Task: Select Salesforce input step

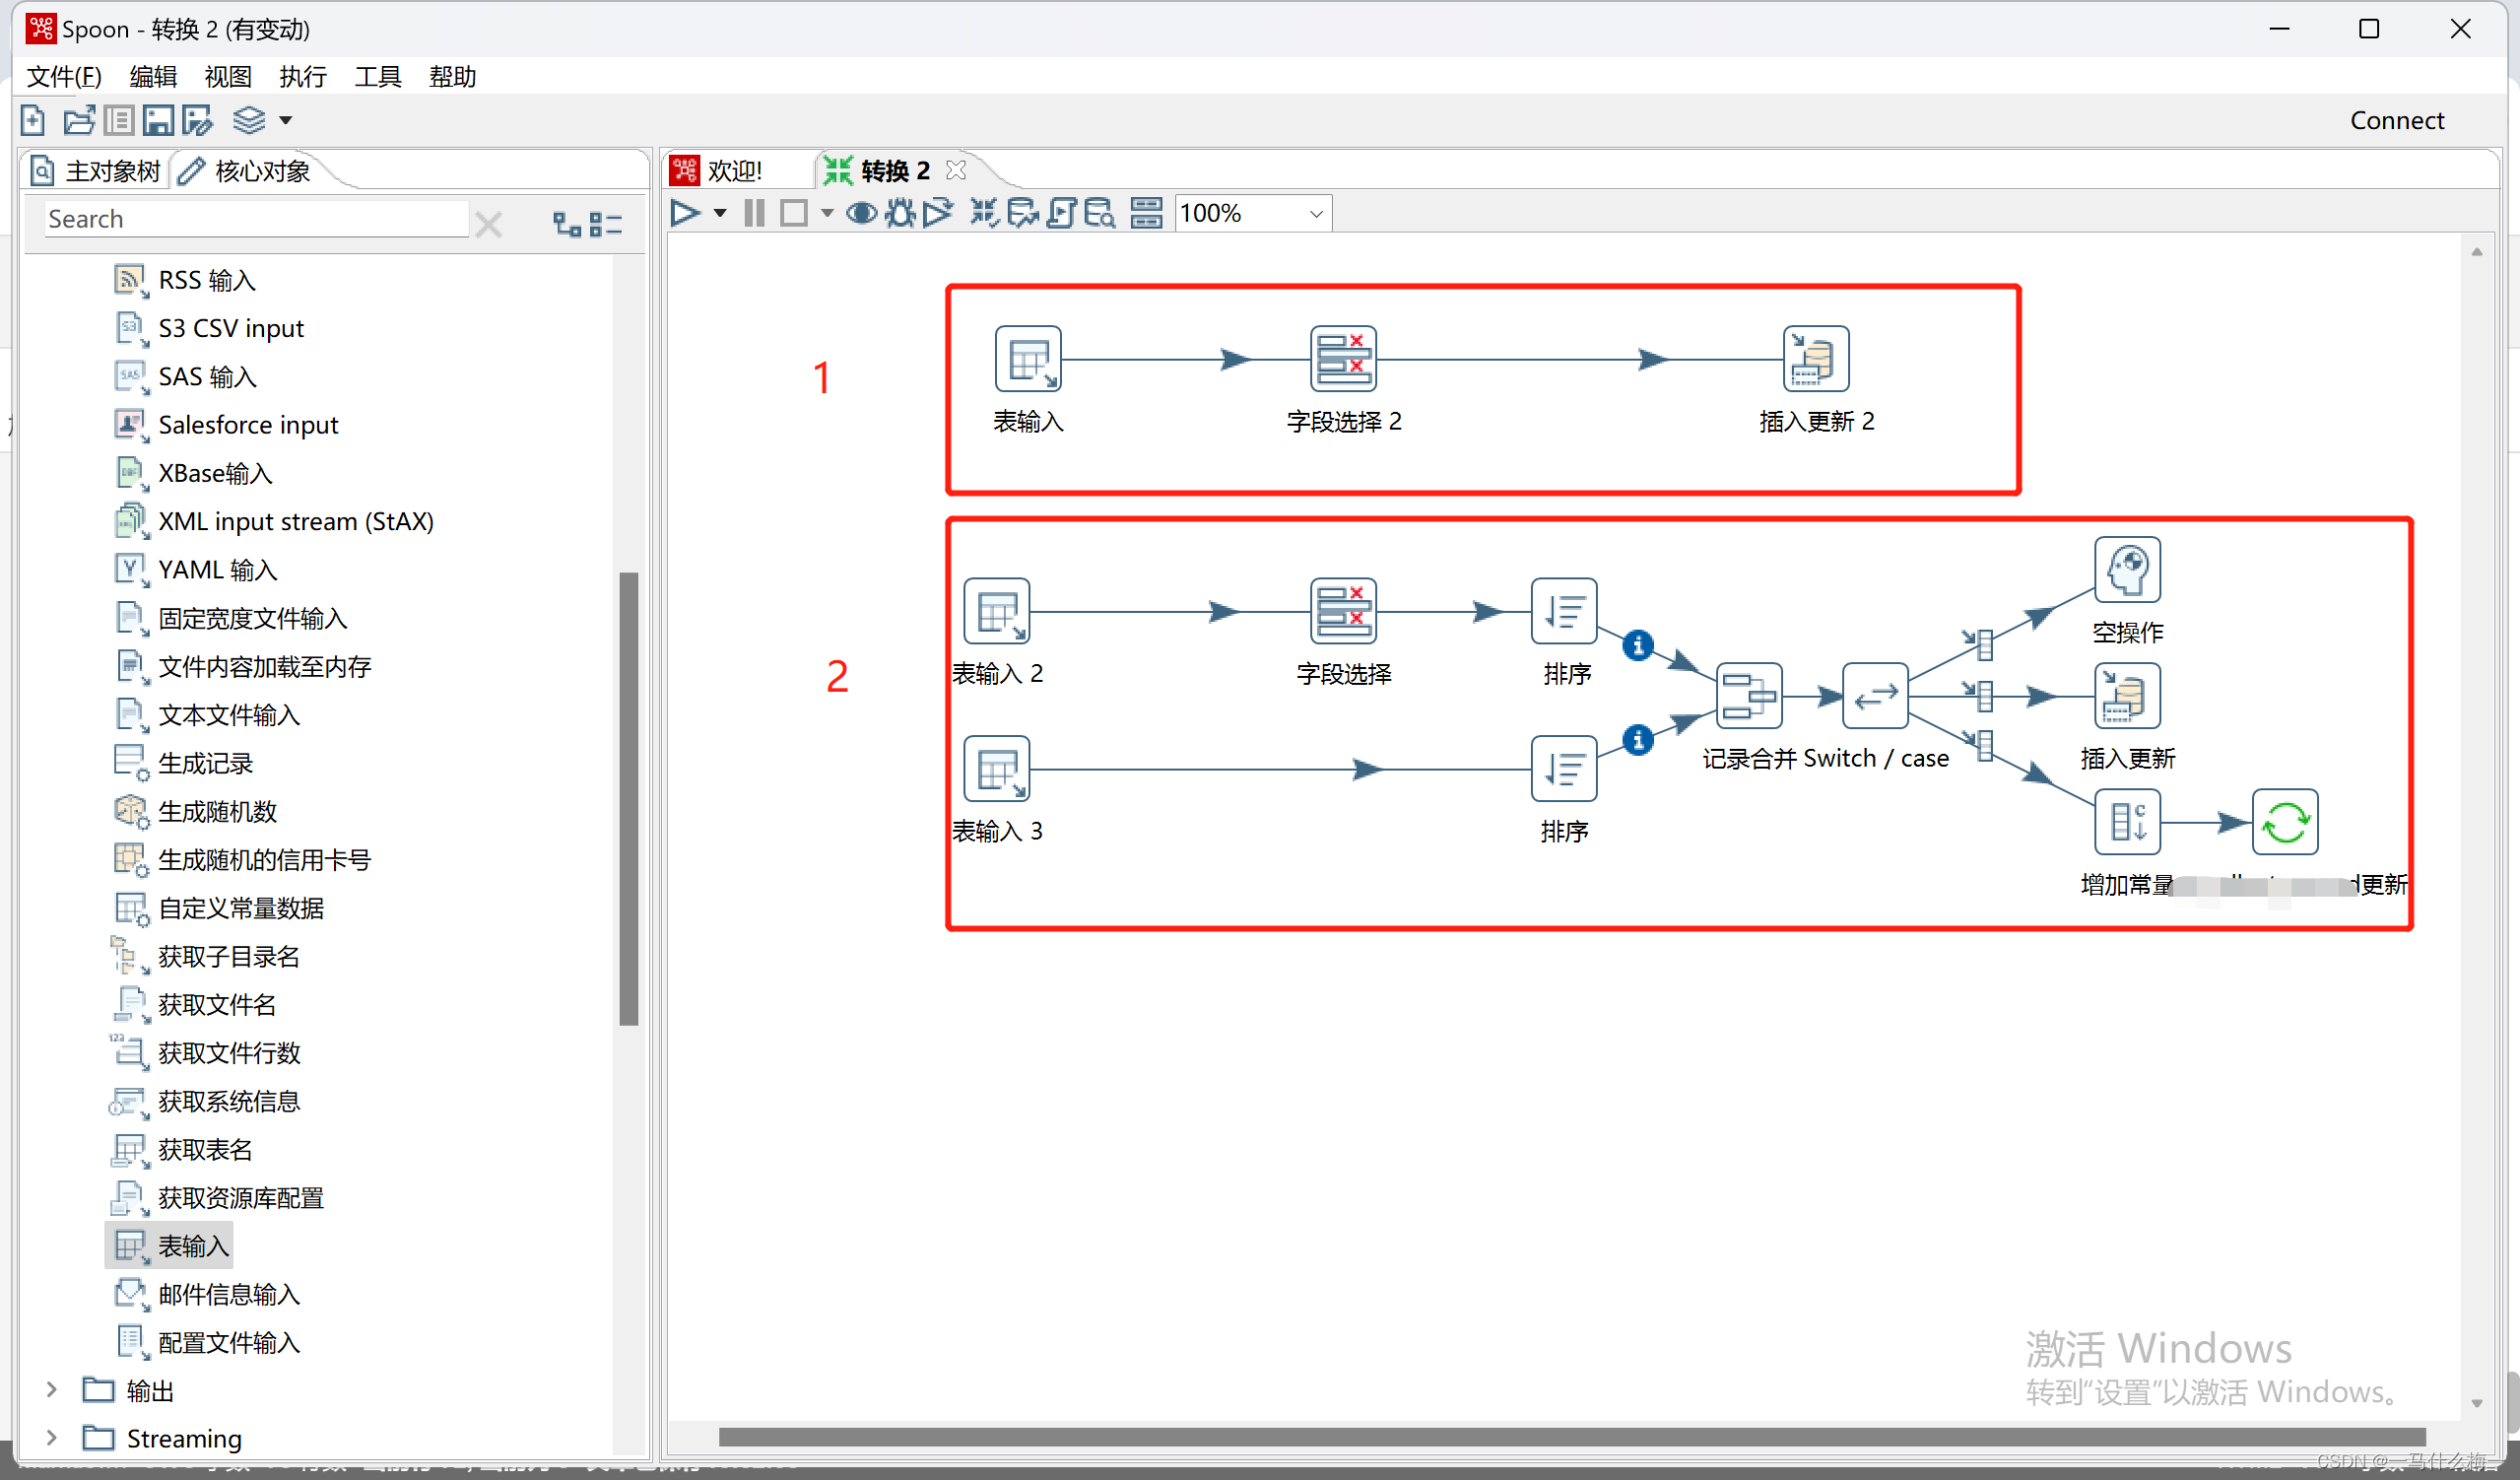Action: coord(227,425)
